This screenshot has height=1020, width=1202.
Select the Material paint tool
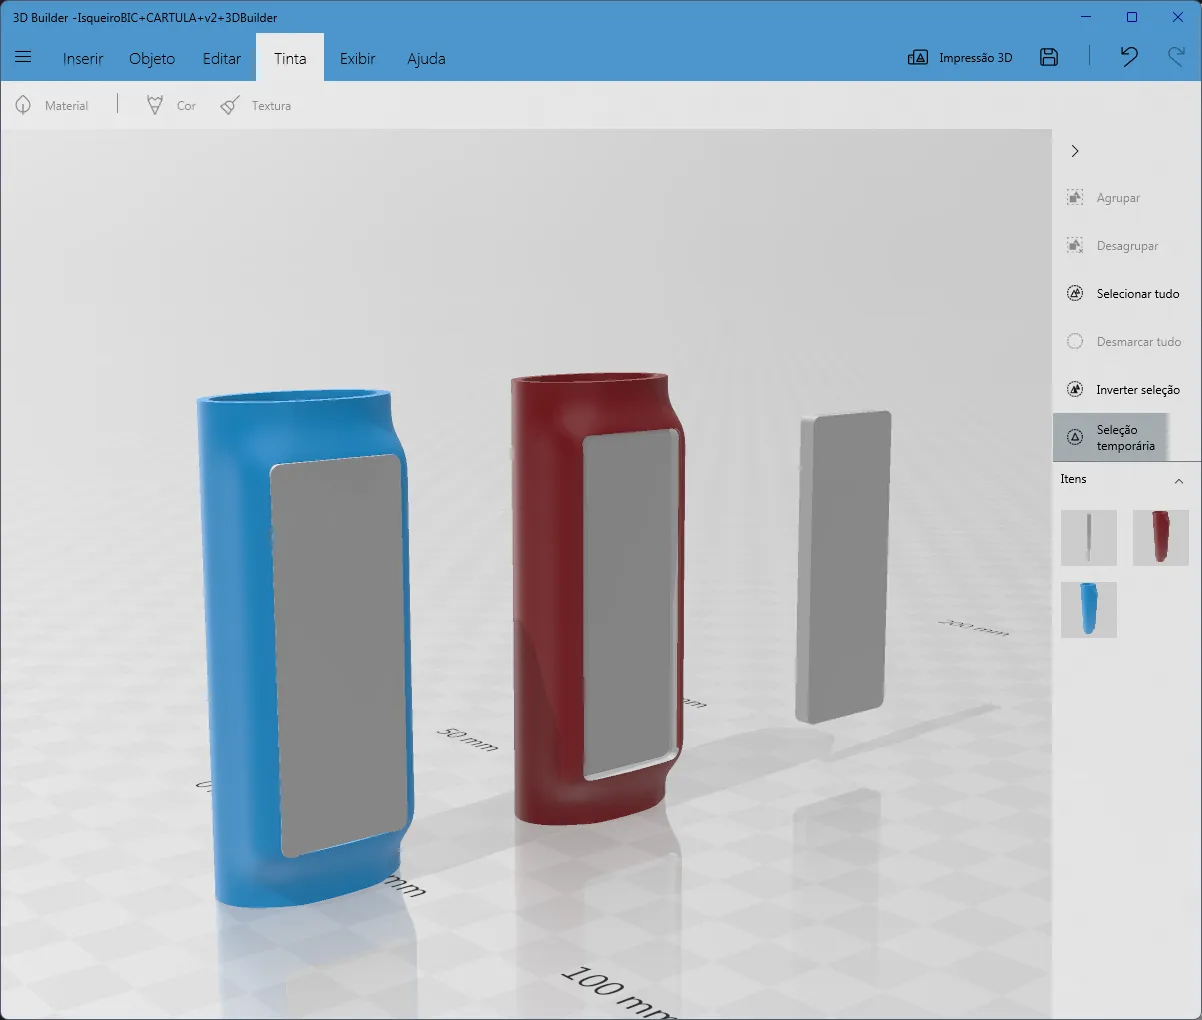click(x=52, y=105)
